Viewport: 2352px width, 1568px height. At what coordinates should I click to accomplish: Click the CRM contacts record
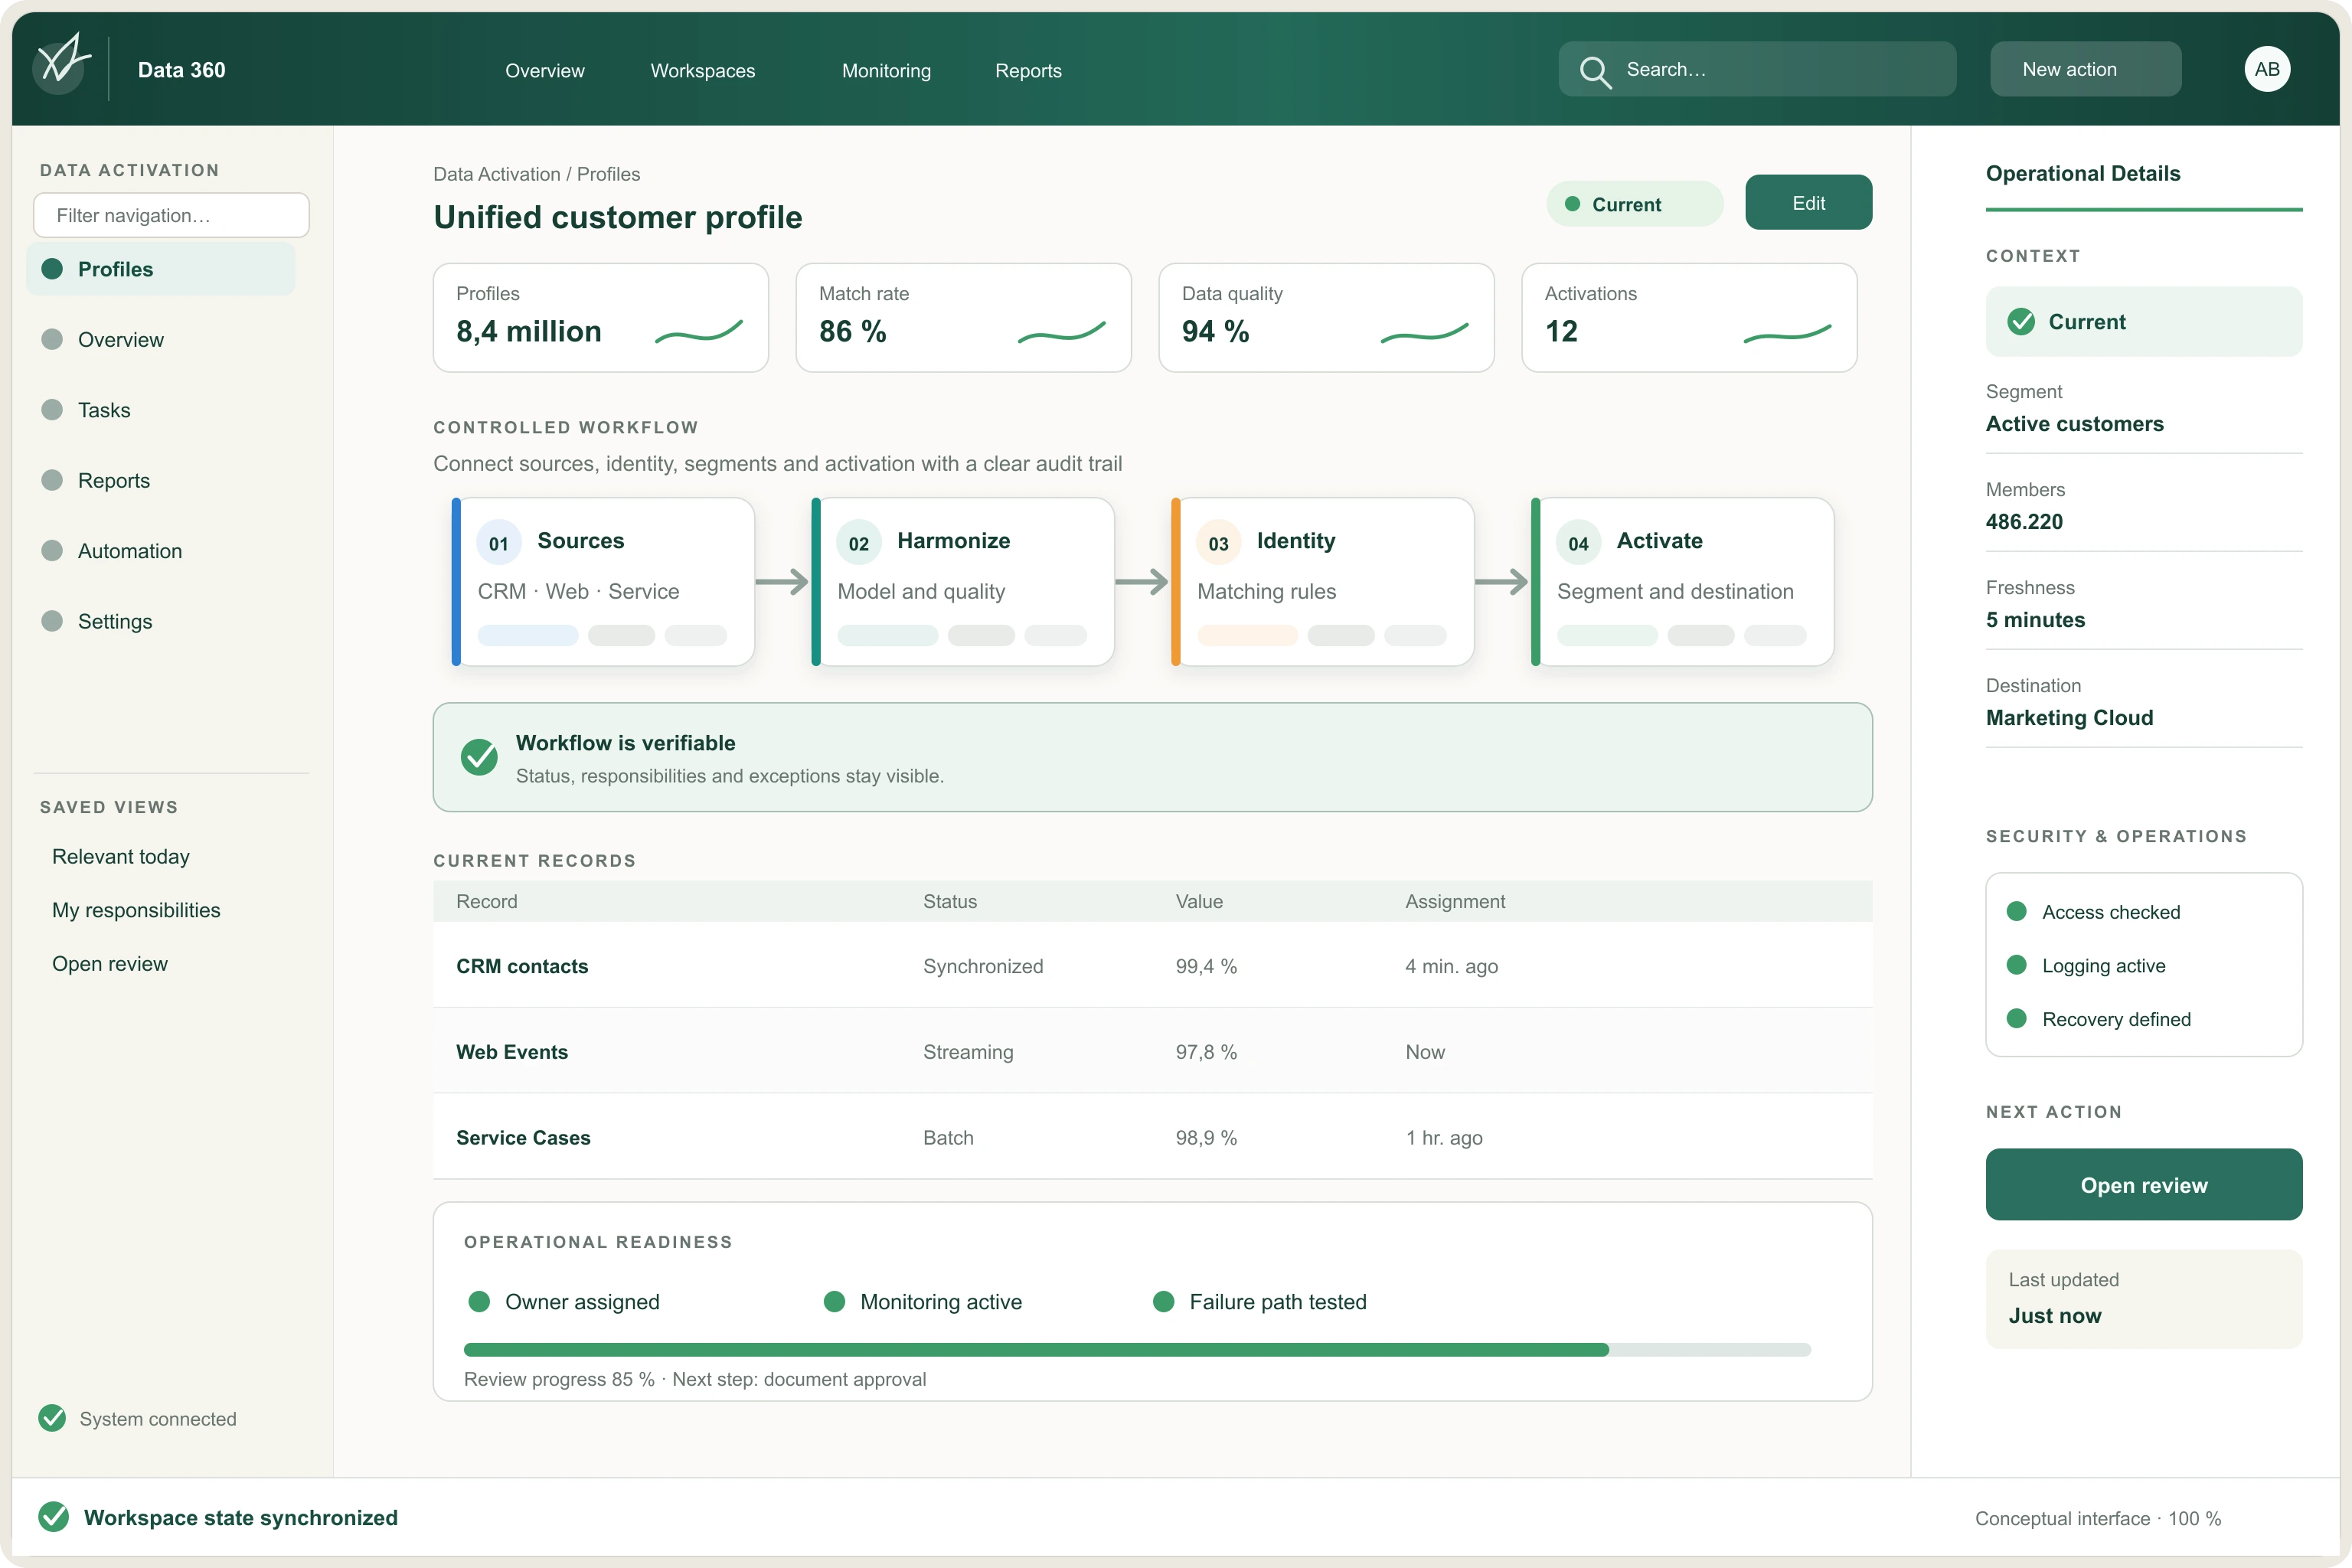coord(1152,965)
